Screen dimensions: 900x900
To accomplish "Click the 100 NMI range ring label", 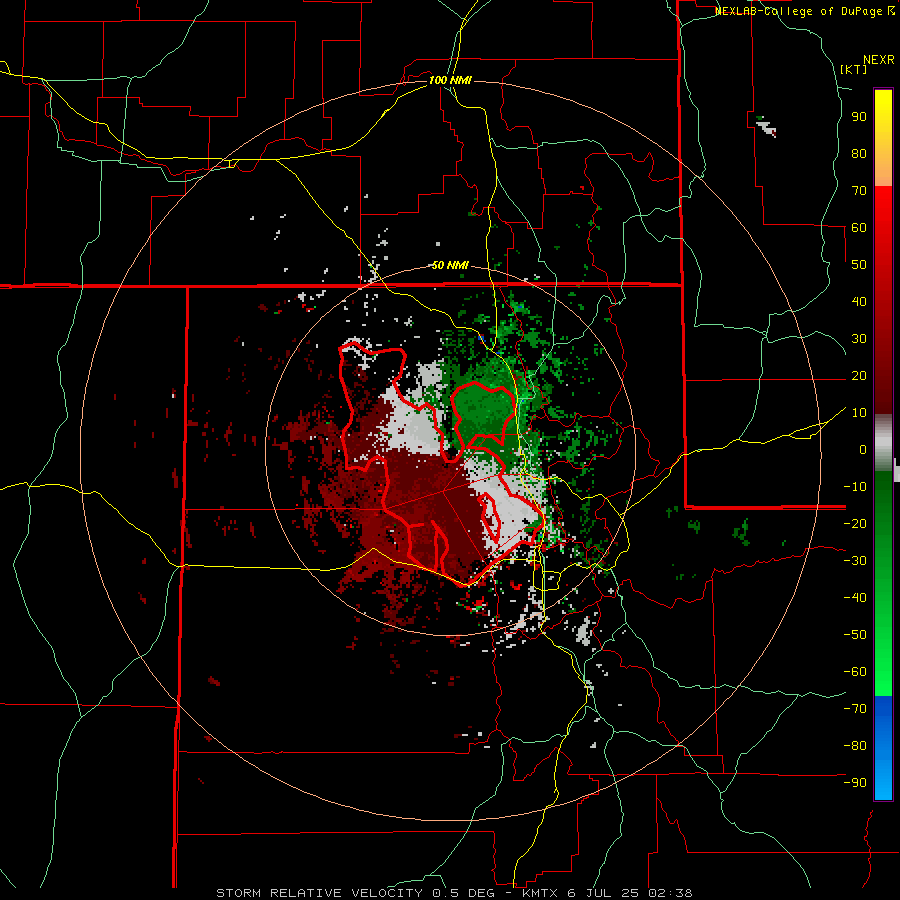I will tap(450, 80).
